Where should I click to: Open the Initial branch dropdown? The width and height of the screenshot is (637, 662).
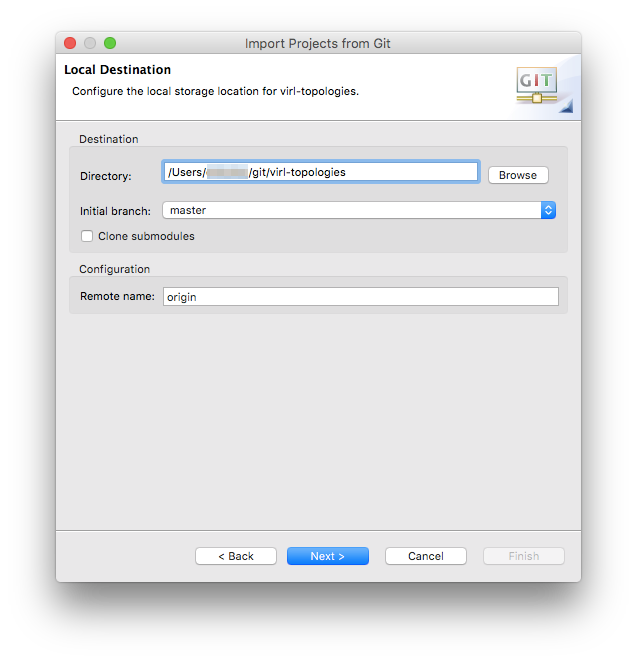359,210
